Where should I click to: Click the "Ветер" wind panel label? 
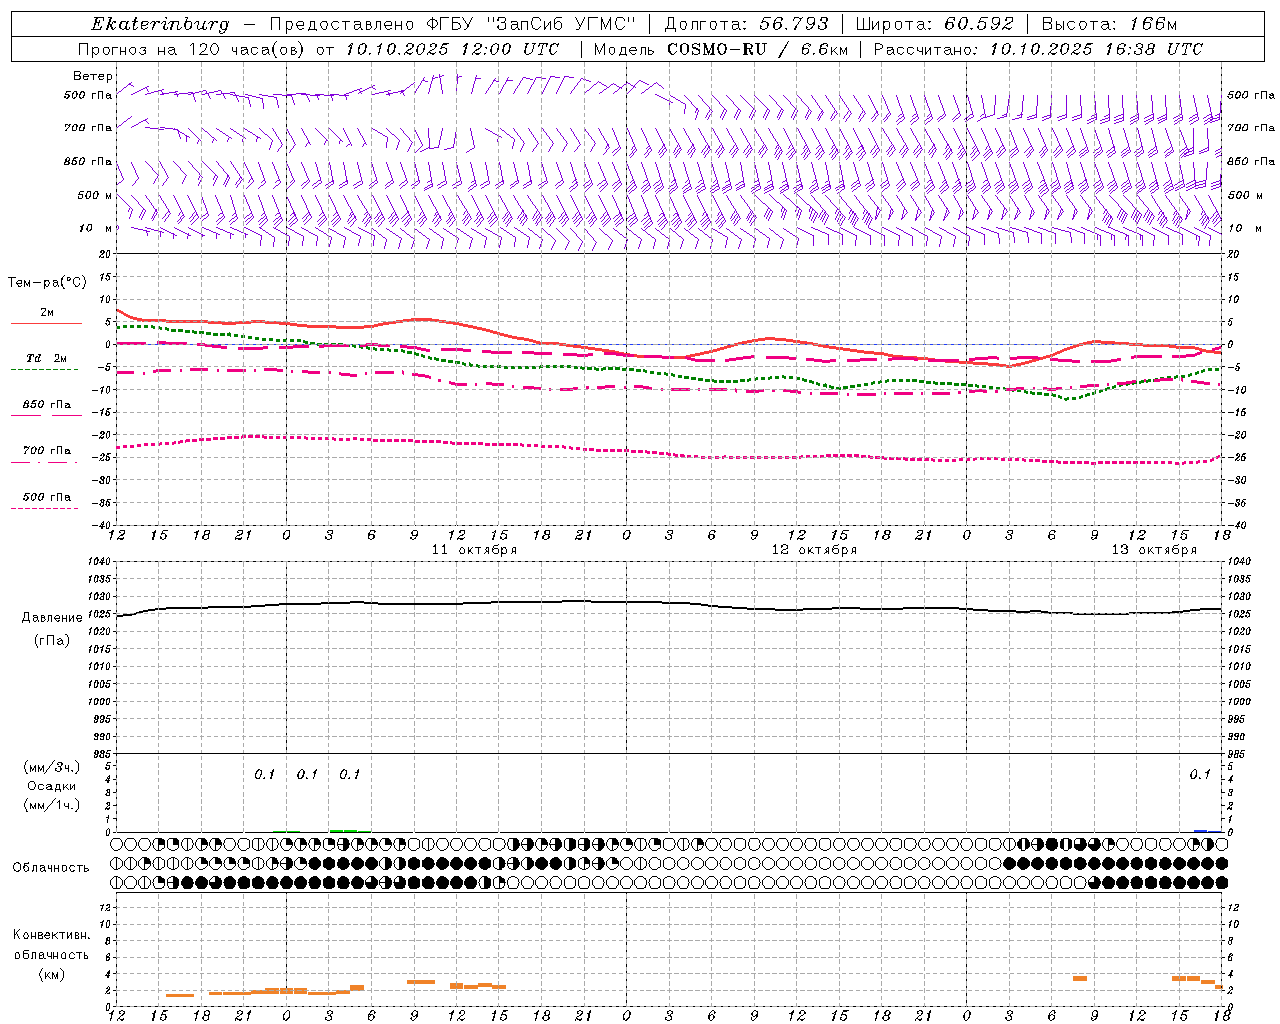(x=93, y=76)
